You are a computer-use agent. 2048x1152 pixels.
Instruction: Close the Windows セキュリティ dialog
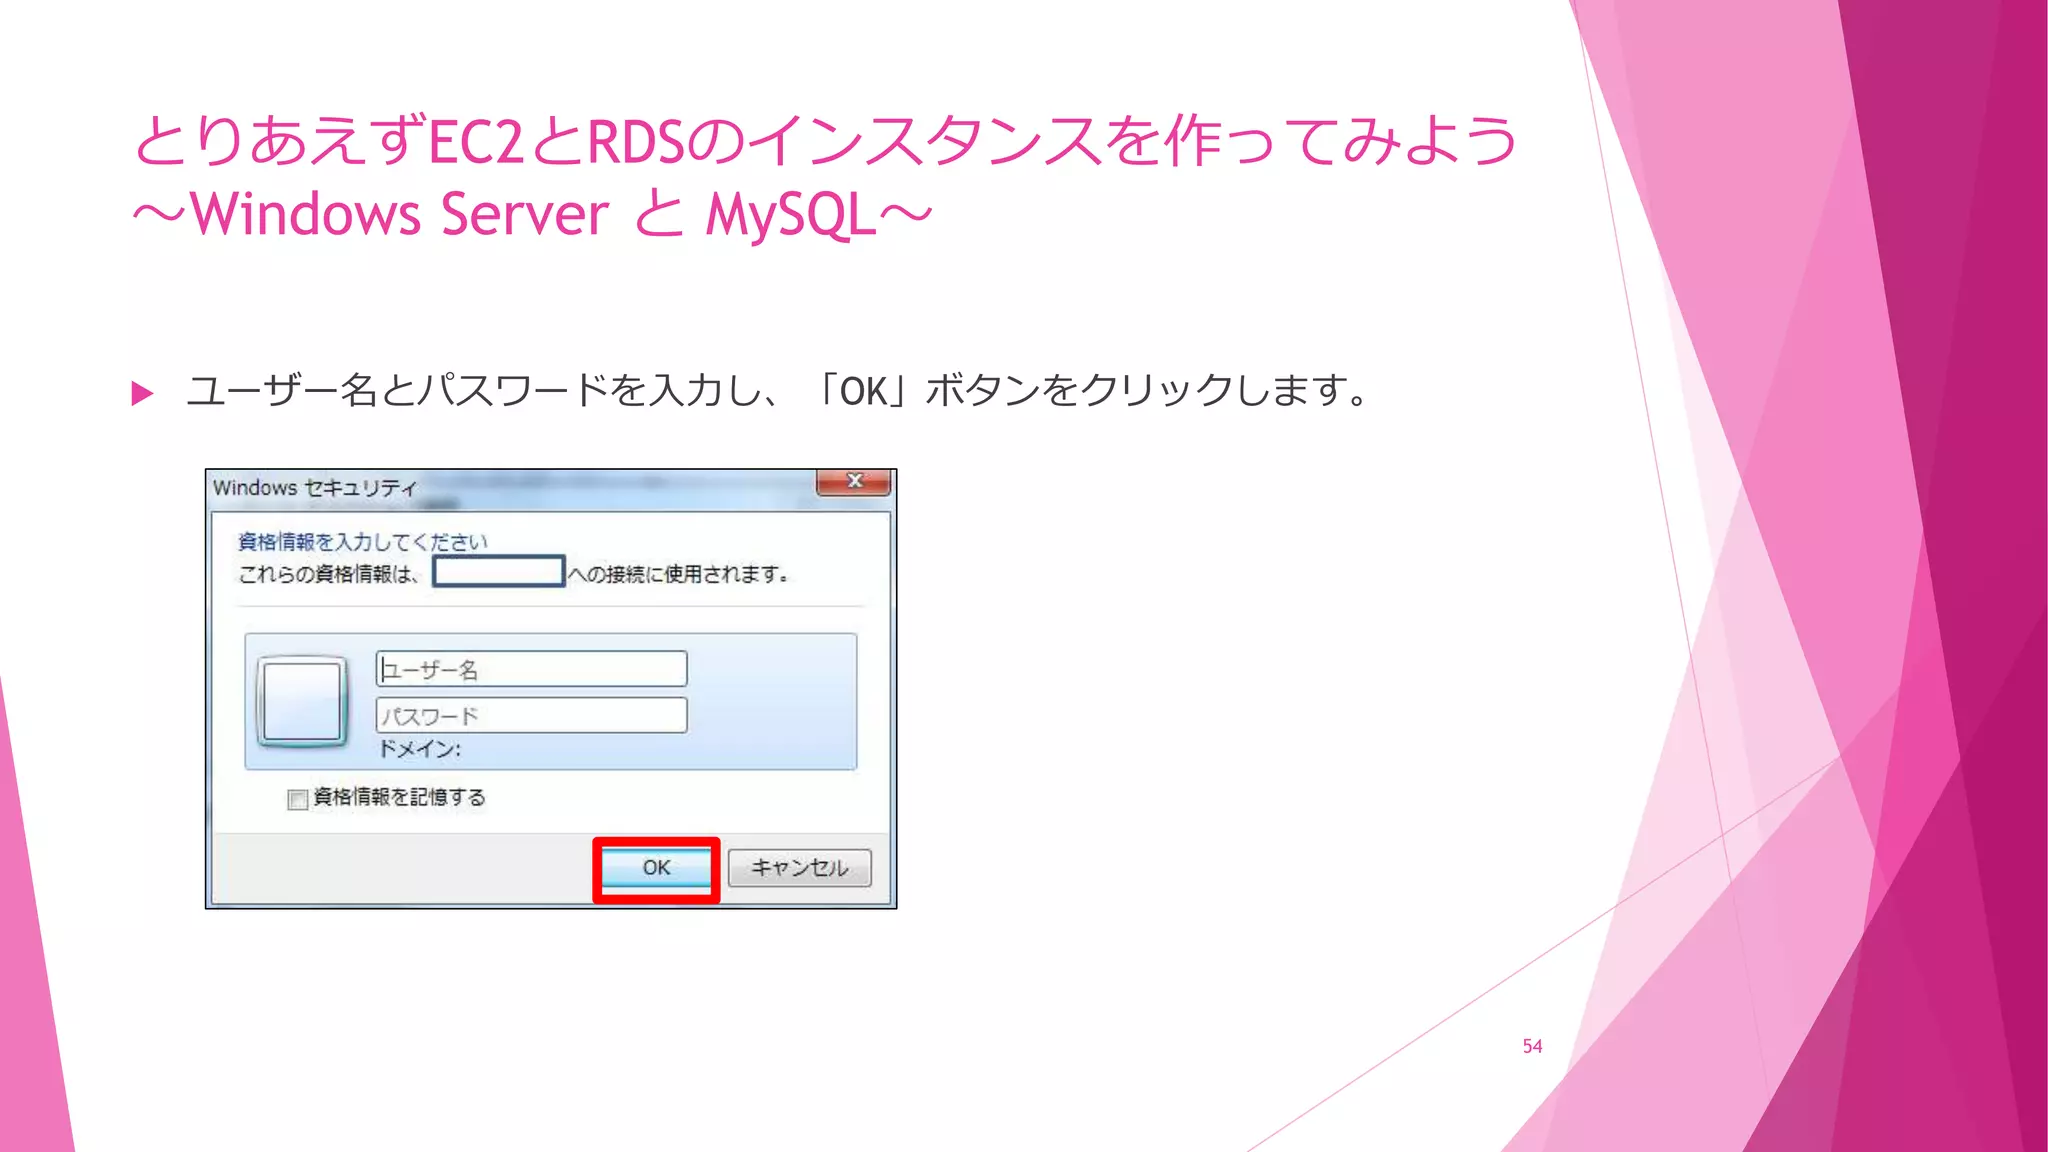853,482
